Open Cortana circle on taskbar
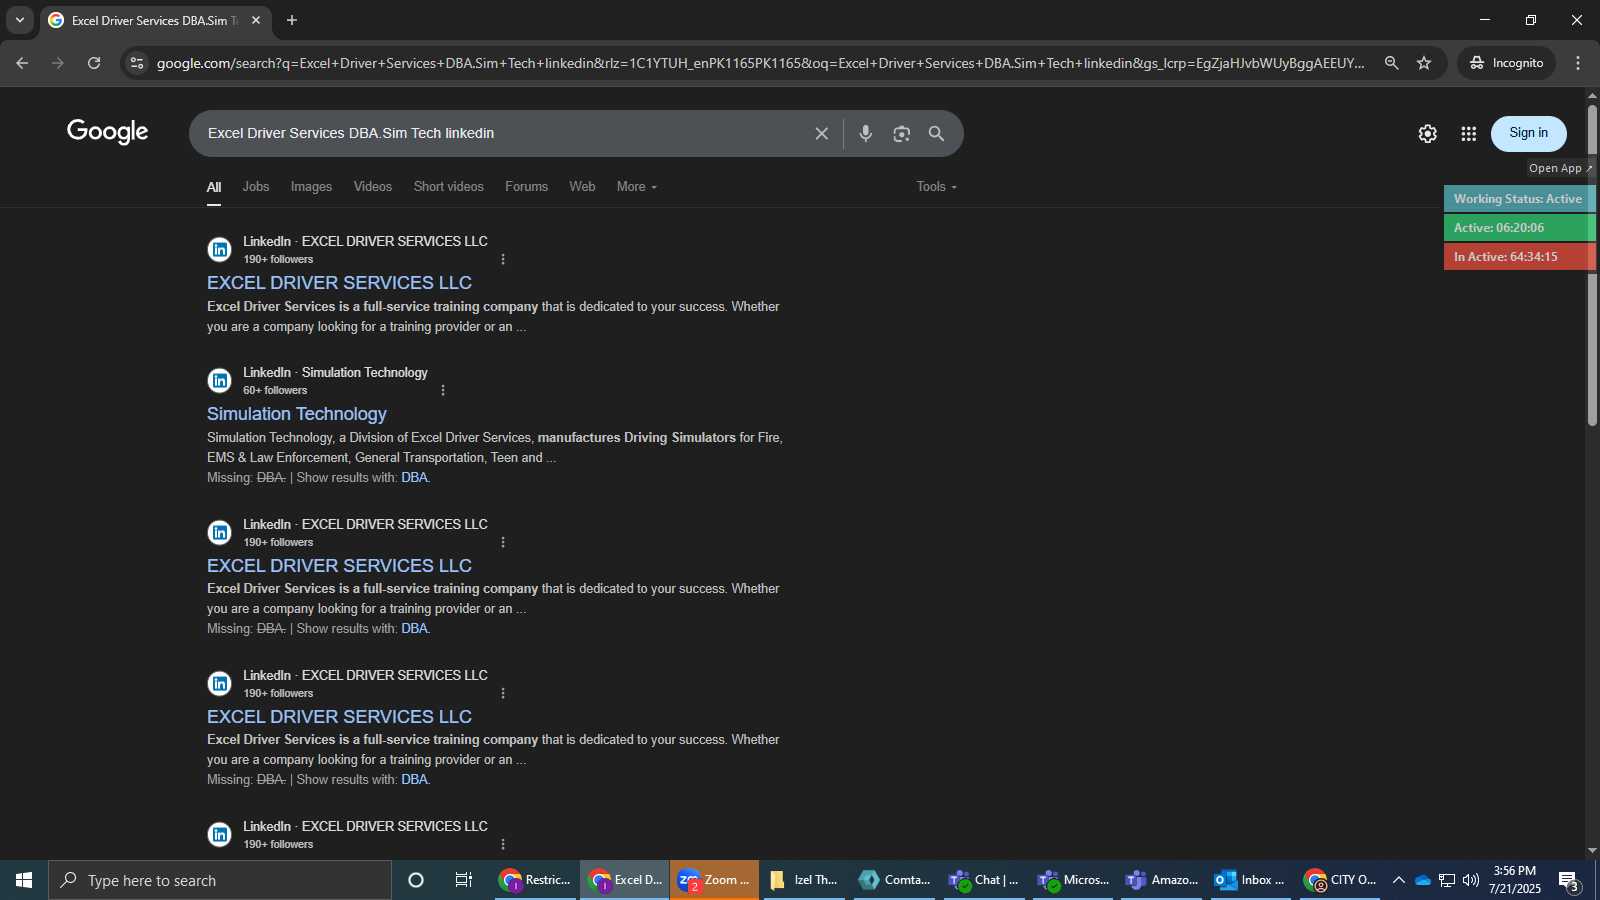This screenshot has width=1600, height=900. click(416, 880)
